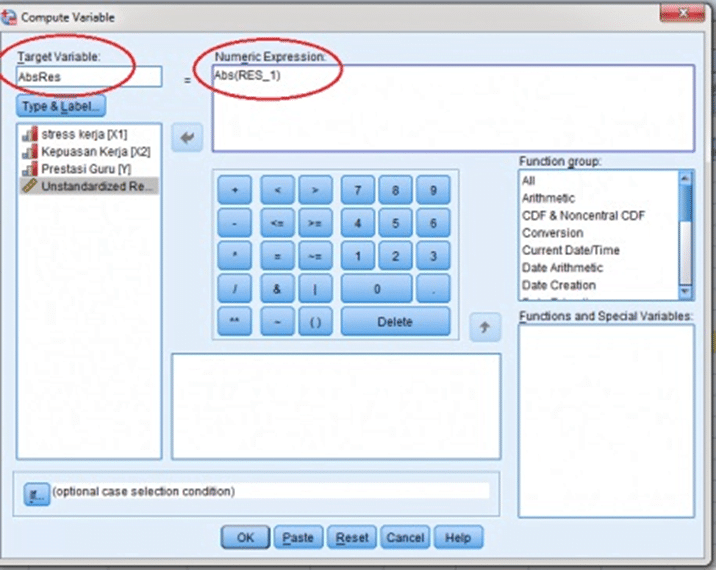Select Prestasi Guru [Y] variable
The image size is (716, 570).
coord(89,169)
